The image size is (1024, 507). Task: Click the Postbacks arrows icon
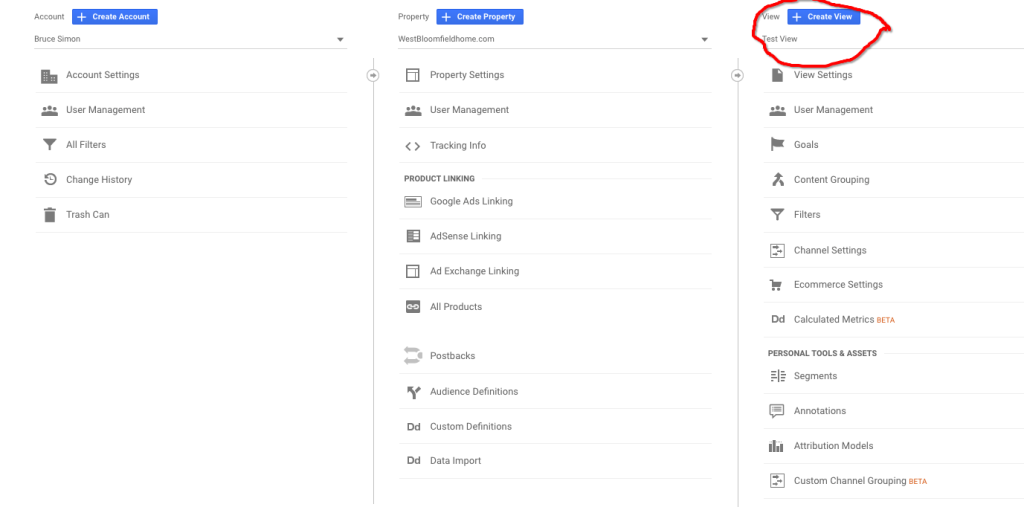coord(413,356)
